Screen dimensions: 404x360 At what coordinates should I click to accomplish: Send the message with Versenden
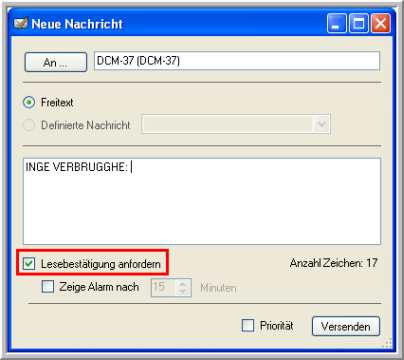tap(346, 326)
